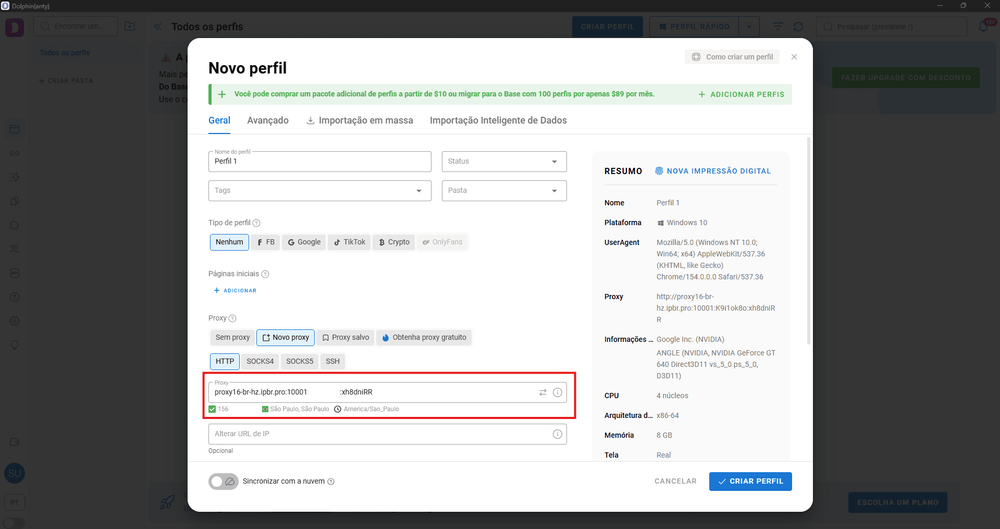Open Como criar um perfil guide

[732, 57]
